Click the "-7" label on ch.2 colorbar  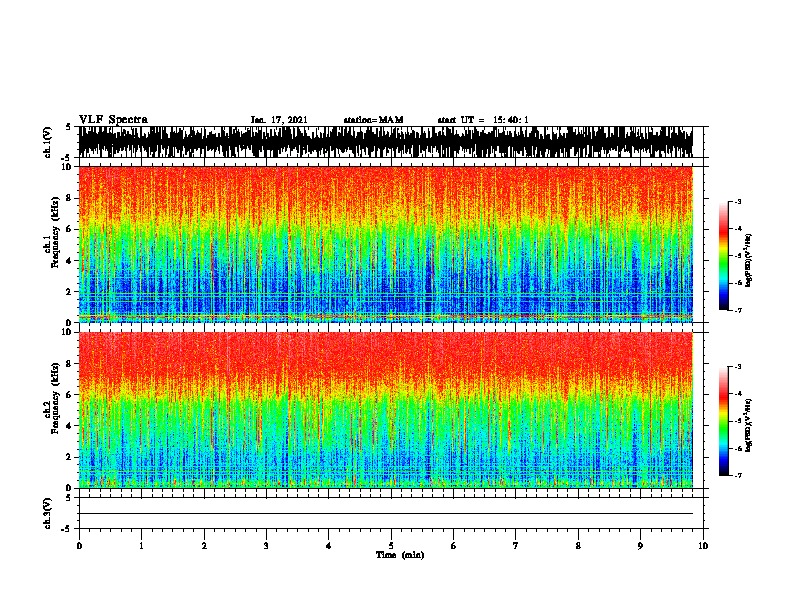click(737, 475)
